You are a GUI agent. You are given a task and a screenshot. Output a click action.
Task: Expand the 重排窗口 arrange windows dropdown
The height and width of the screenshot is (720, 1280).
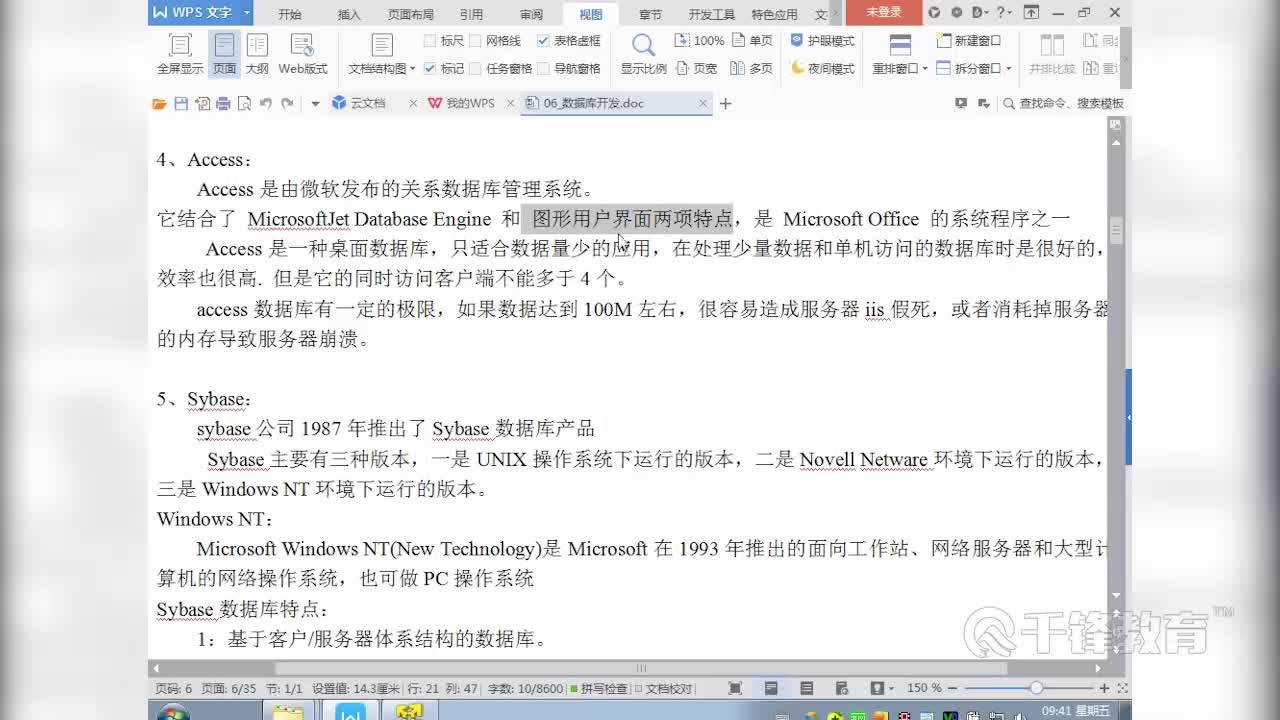924,67
